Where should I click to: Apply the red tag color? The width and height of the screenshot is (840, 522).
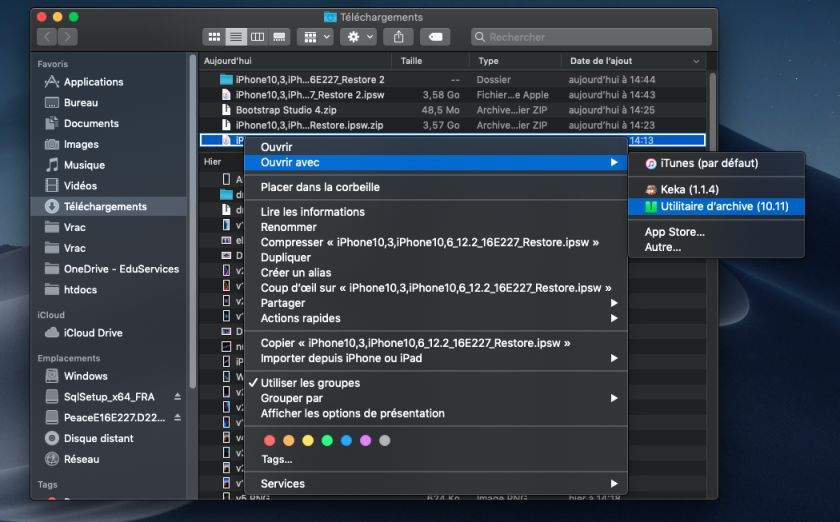point(269,441)
